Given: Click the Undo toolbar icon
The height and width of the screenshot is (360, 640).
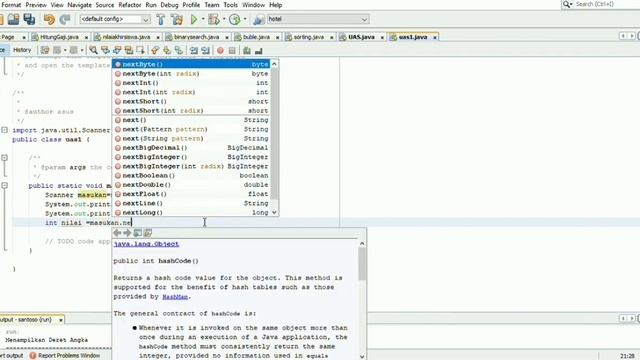Looking at the screenshot, I should pyautogui.click(x=49, y=19).
